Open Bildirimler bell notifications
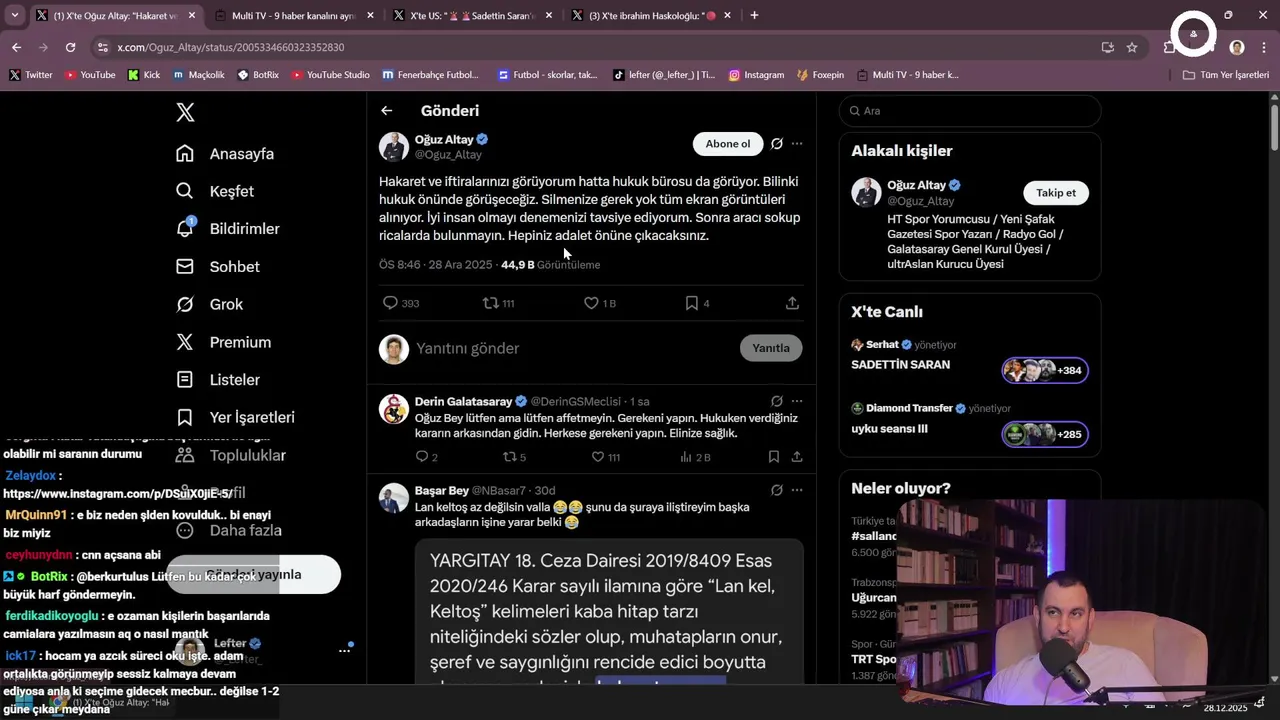The width and height of the screenshot is (1280, 720). click(x=185, y=228)
